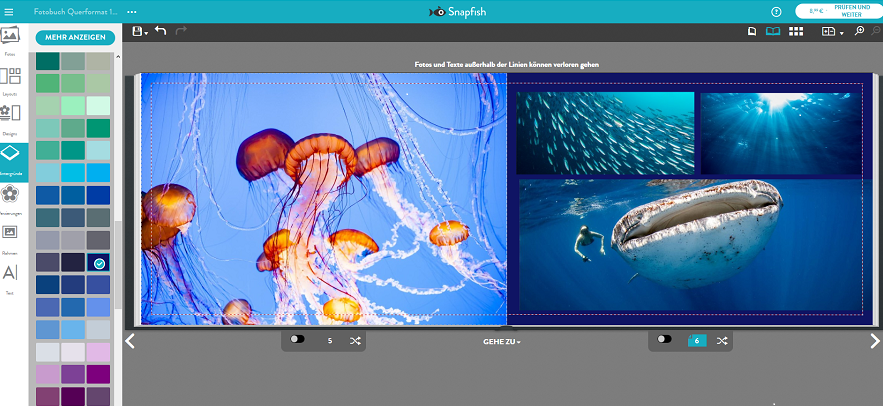Toggle the switch for page 6
Viewport: 883px width, 406px height.
pos(665,340)
